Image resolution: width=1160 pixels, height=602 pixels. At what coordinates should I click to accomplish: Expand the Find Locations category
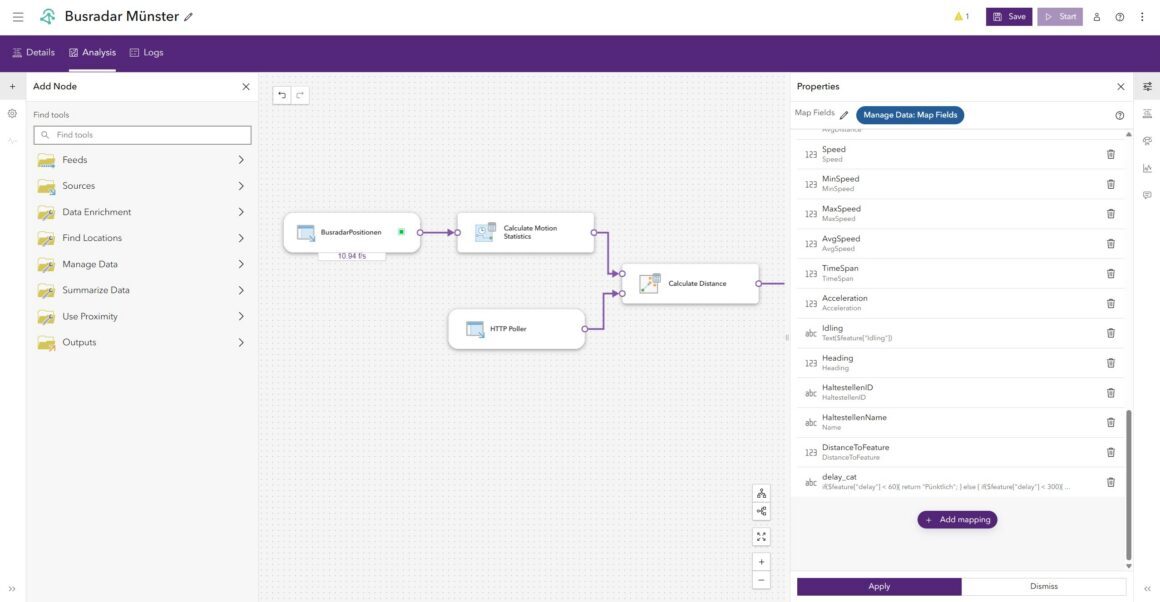point(142,238)
